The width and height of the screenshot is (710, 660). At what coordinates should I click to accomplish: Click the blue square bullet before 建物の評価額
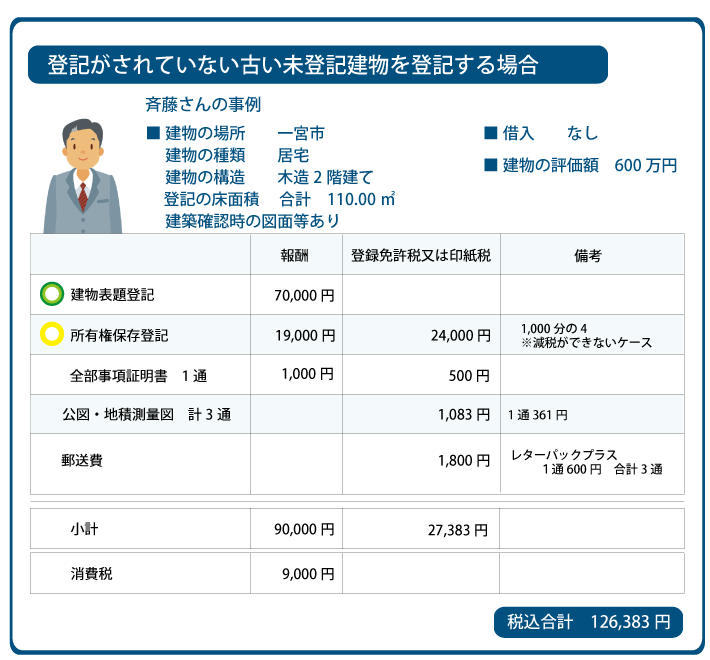click(x=491, y=165)
